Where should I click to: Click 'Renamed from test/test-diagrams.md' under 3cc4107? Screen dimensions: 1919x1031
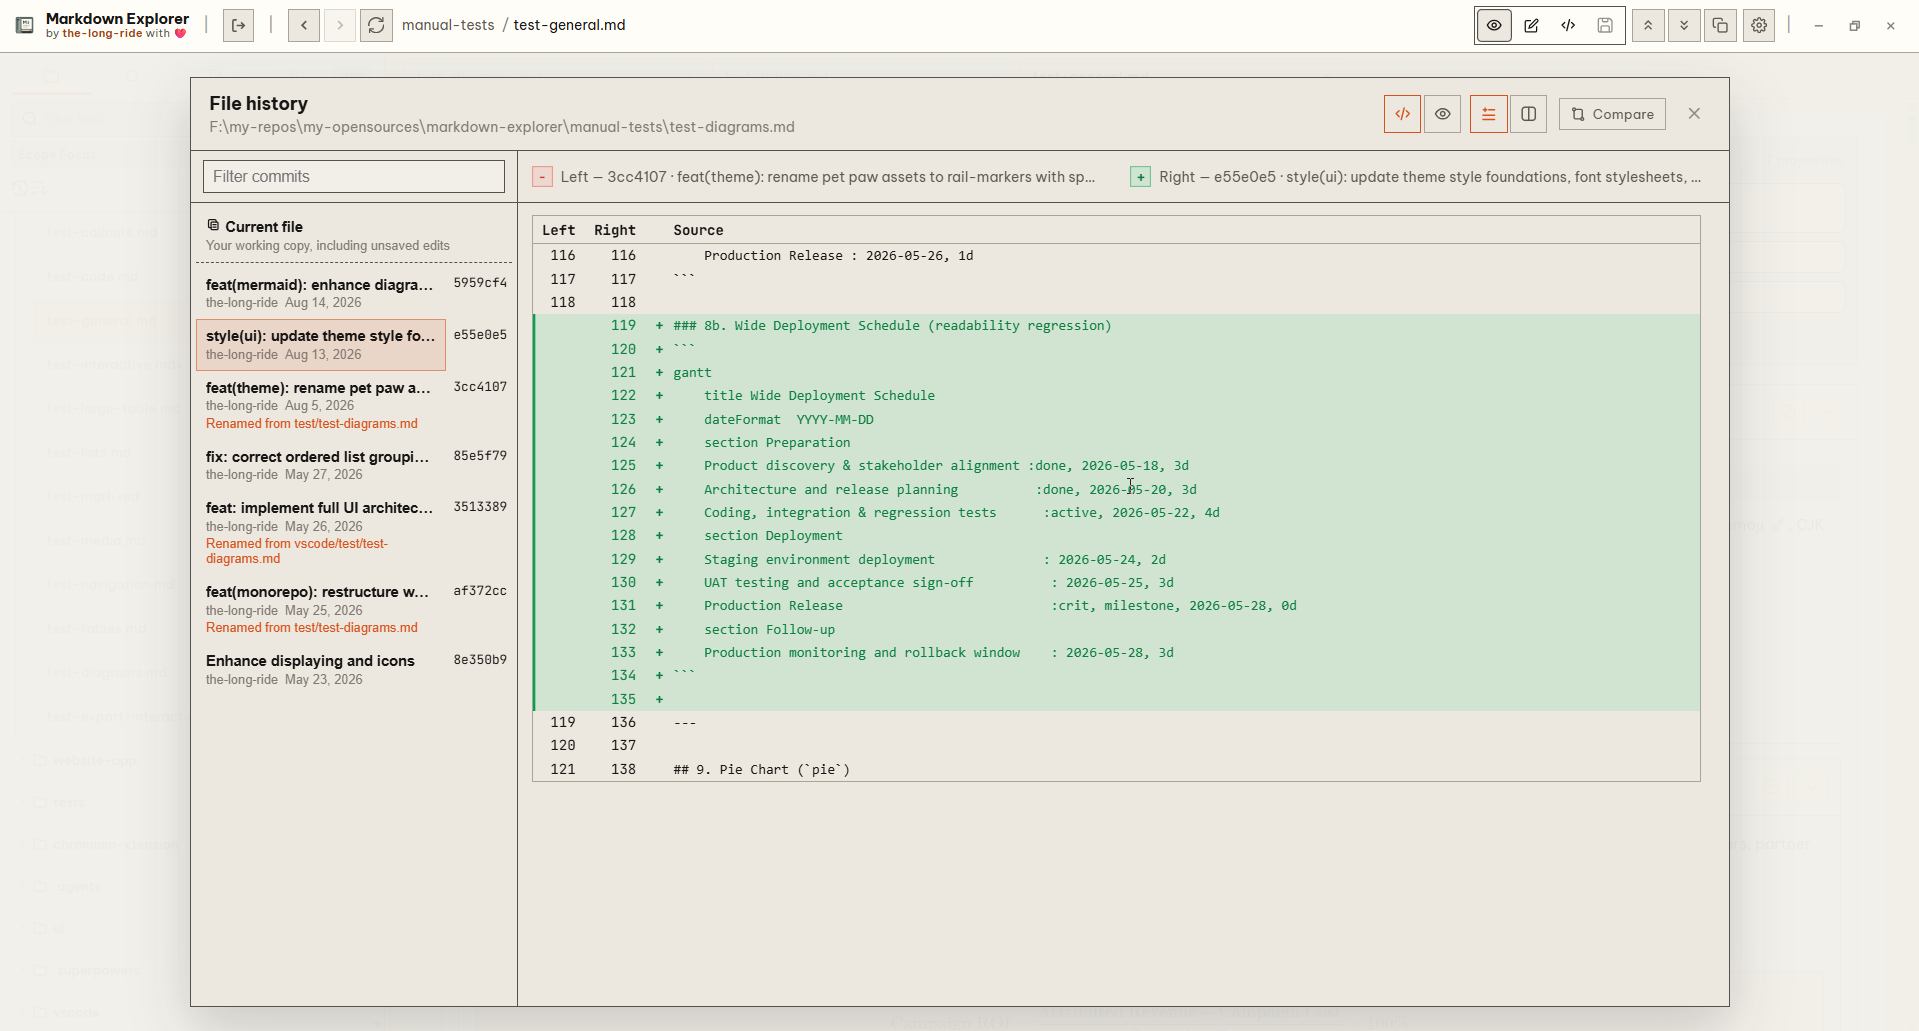312,424
